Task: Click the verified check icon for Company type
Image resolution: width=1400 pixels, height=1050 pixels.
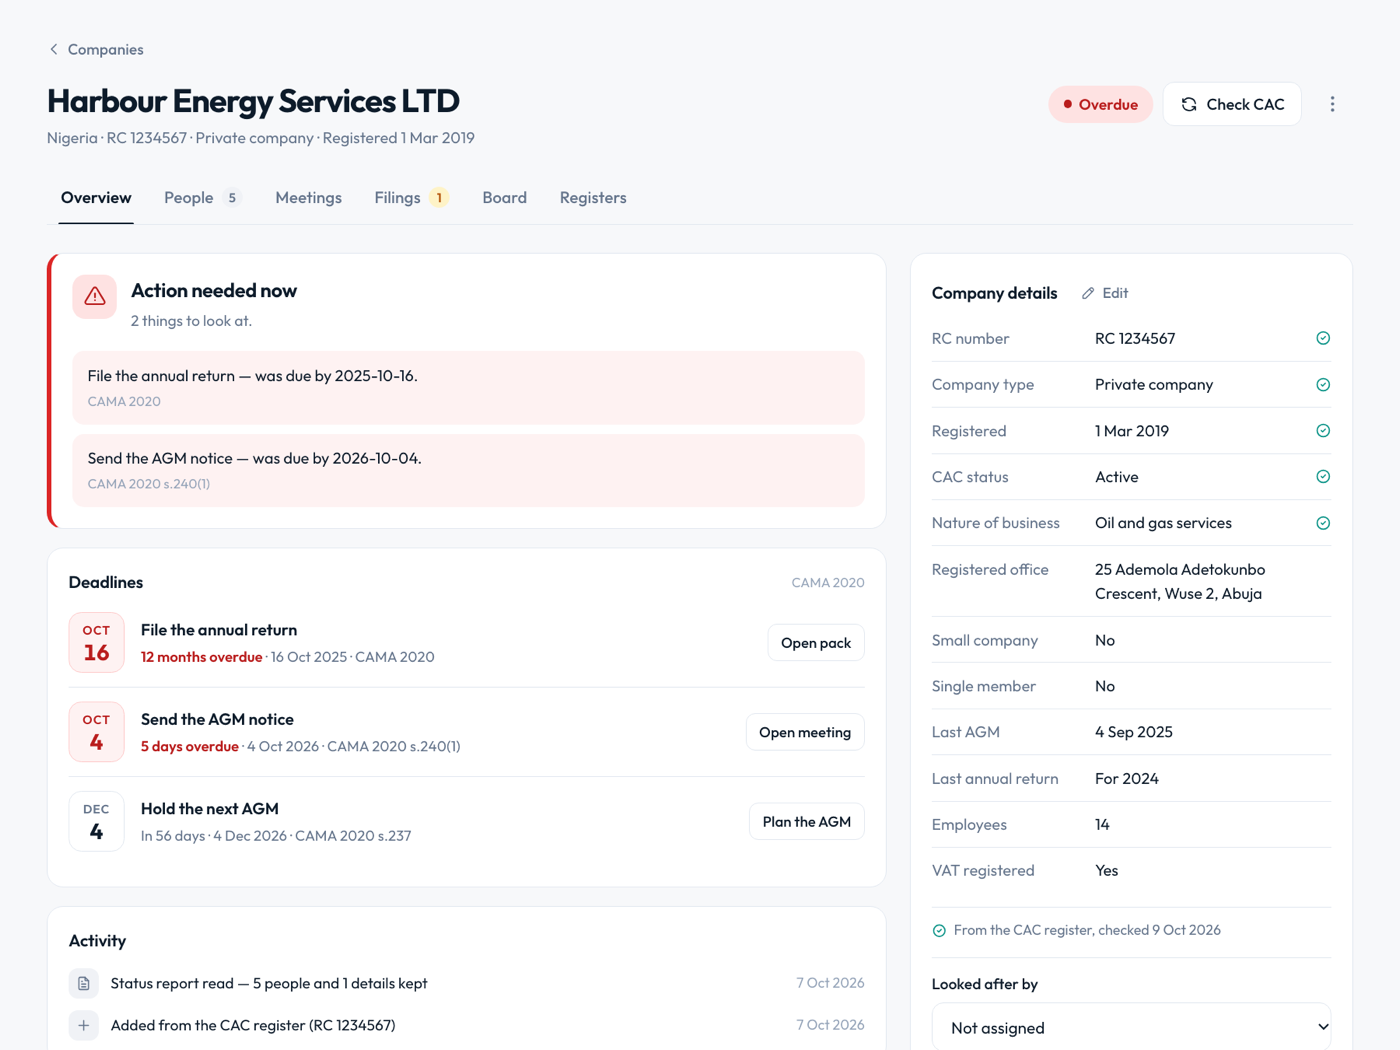Action: click(x=1323, y=385)
